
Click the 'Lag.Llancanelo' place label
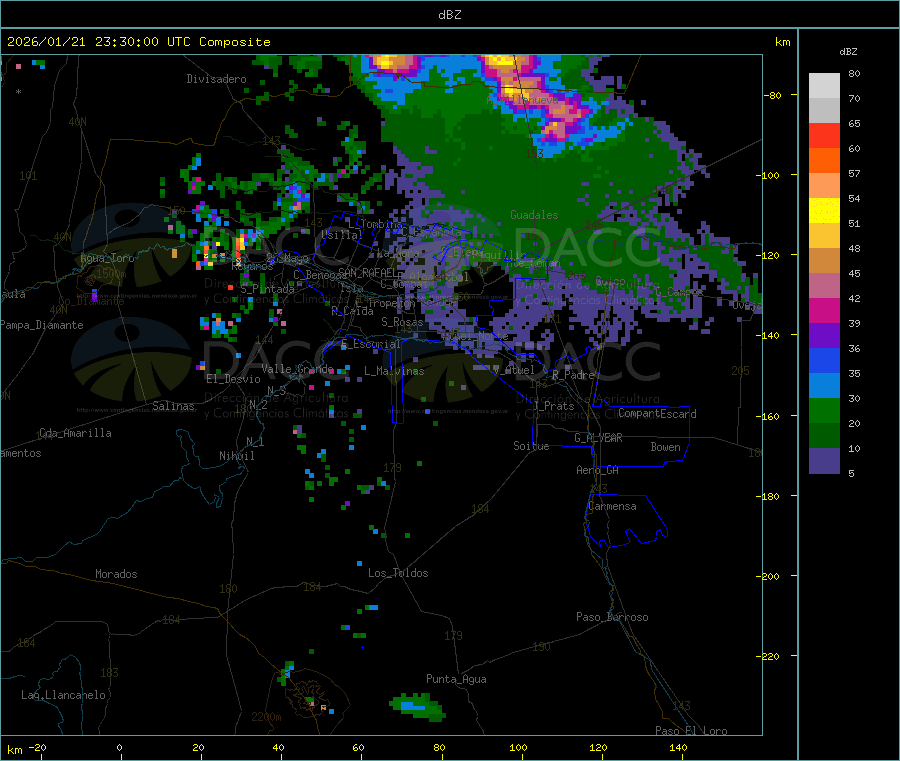click(x=63, y=695)
